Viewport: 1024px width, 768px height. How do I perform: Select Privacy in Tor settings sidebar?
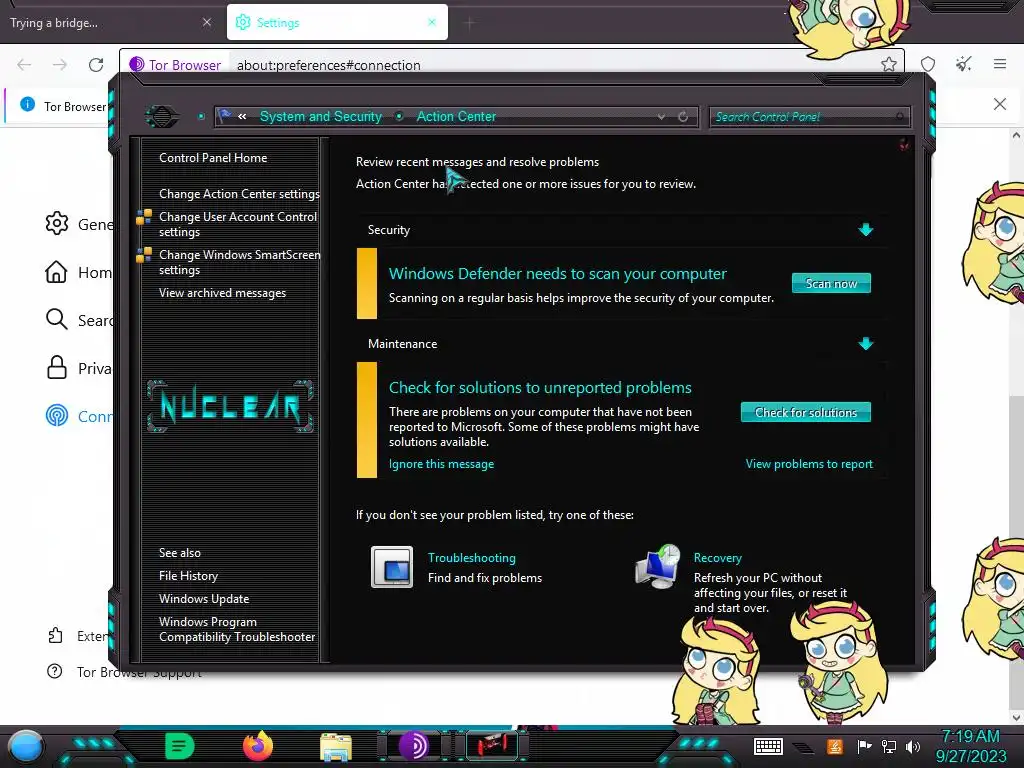click(80, 368)
